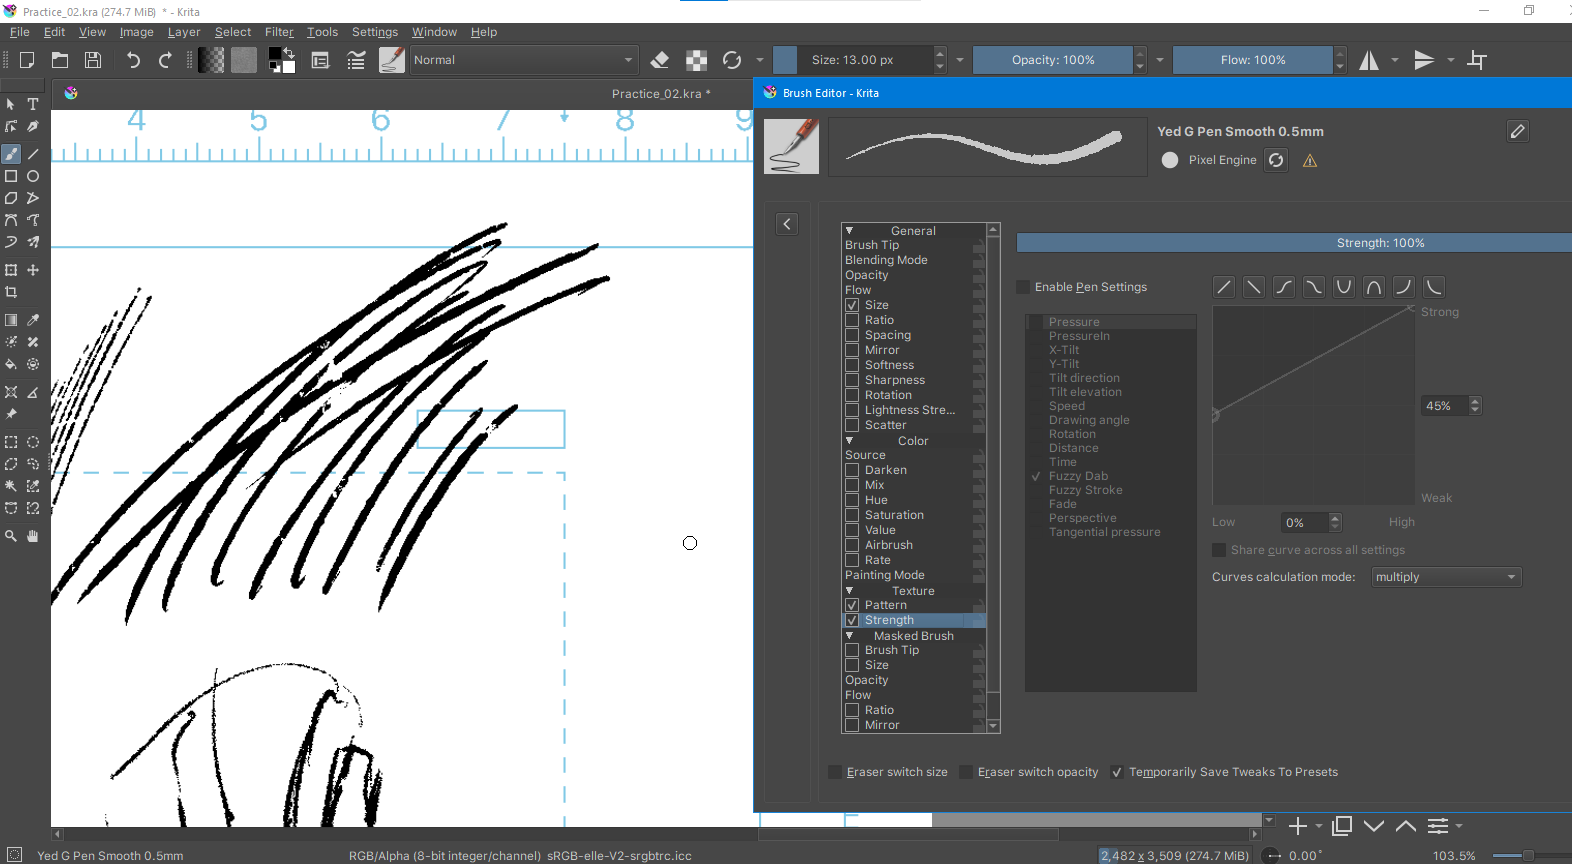Viewport: 1572px width, 864px height.
Task: Enable the Rotation option checkbox
Action: 852,395
